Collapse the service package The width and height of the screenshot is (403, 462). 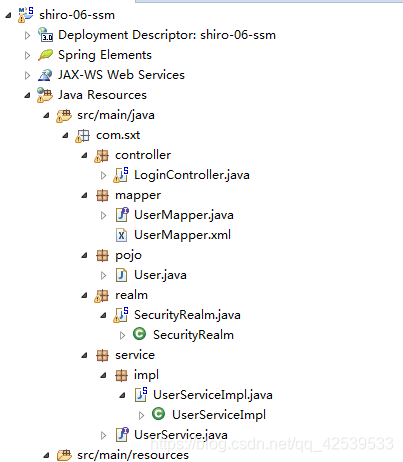click(84, 356)
